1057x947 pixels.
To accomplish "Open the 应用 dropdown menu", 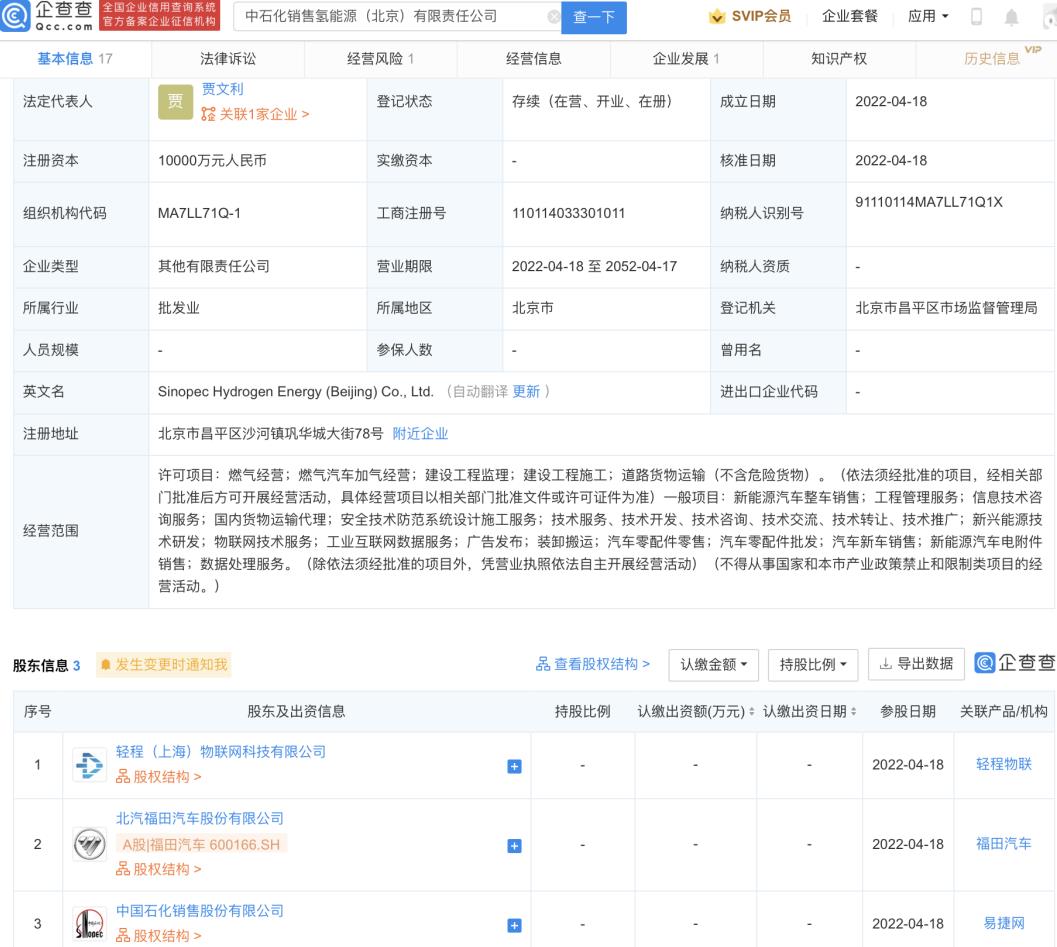I will coord(927,16).
